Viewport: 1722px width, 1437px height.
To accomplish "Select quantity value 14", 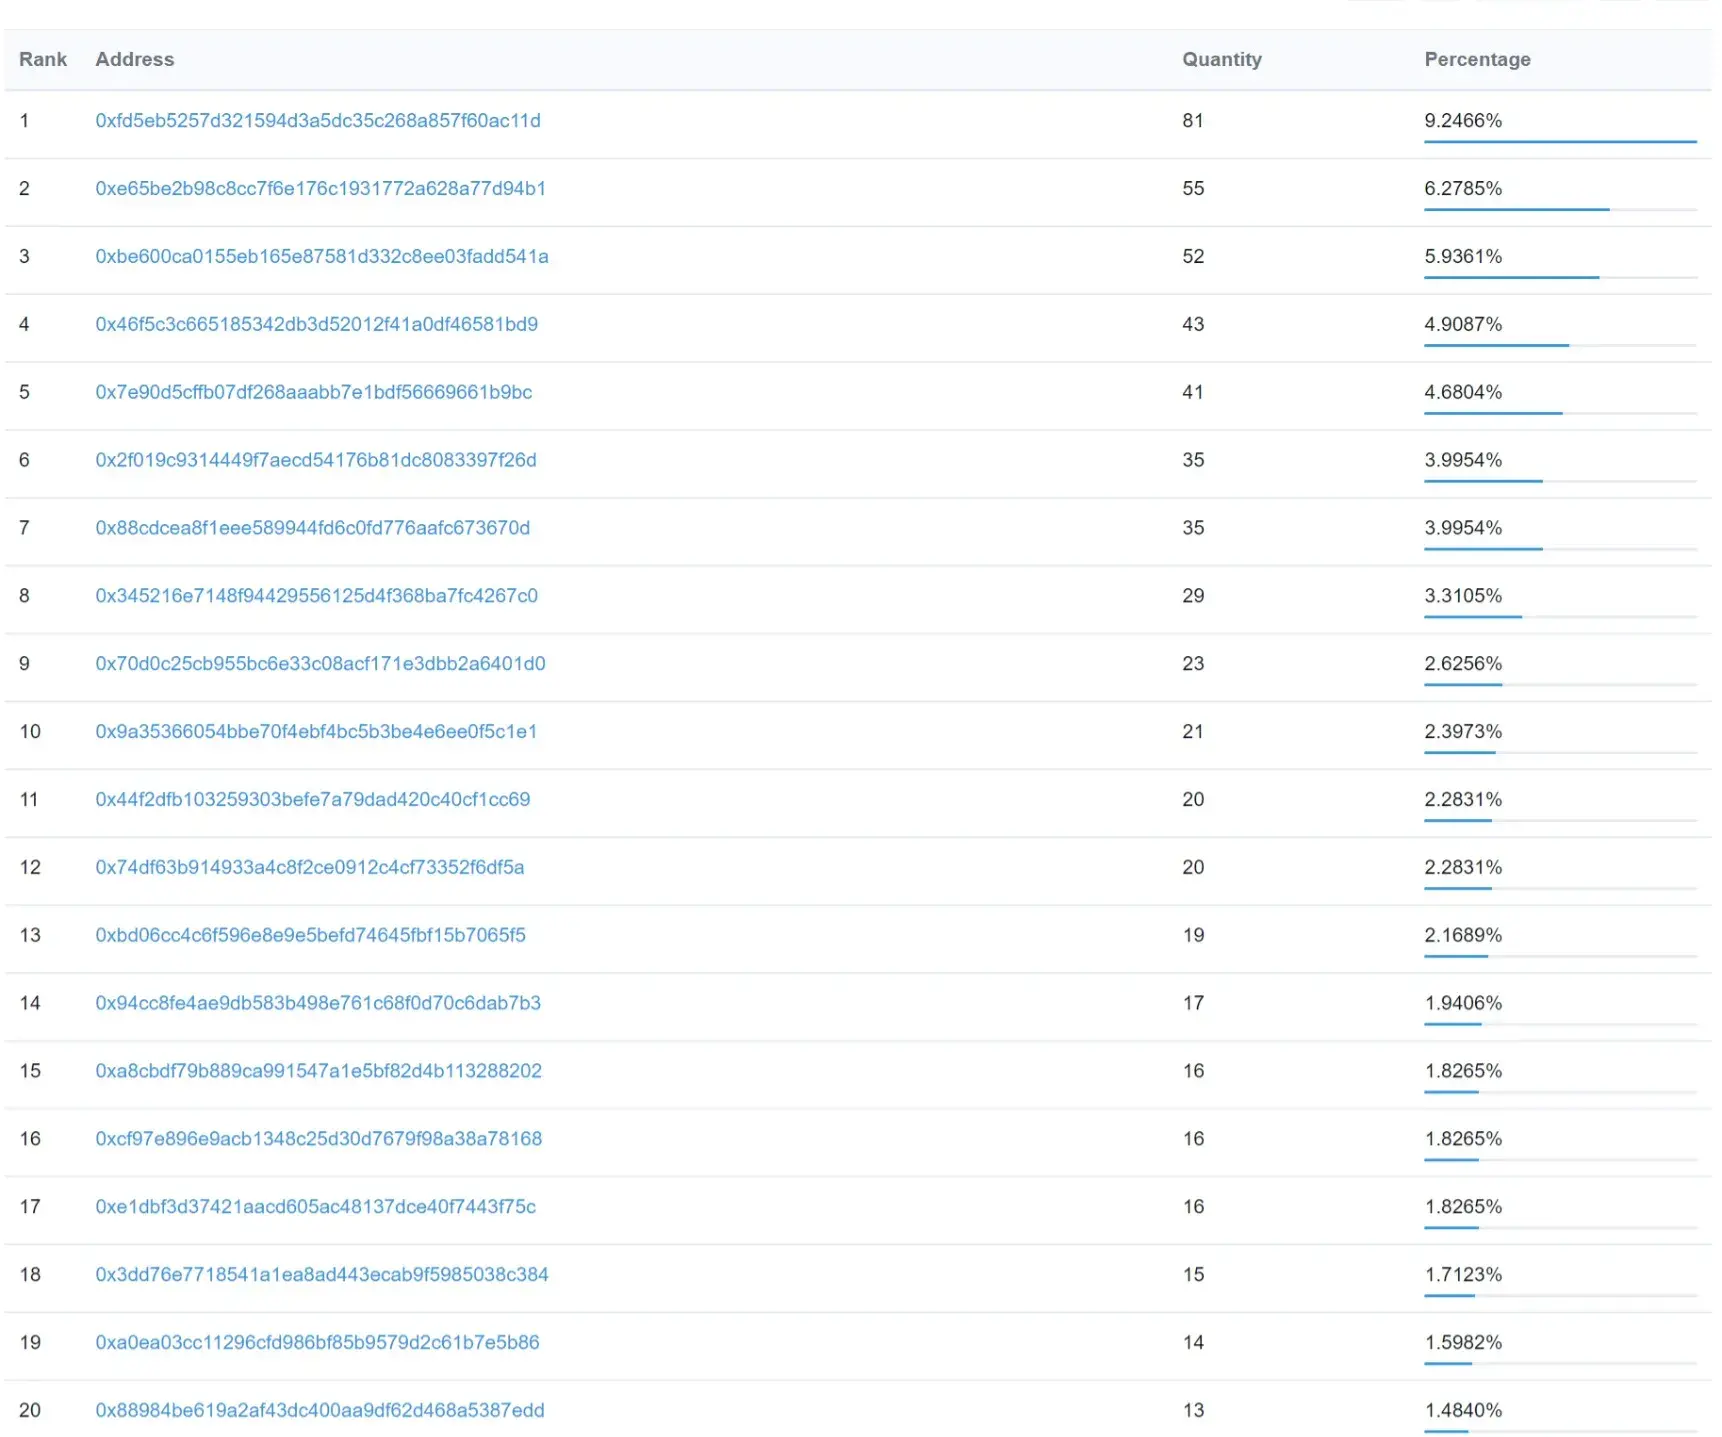I will (1193, 1343).
